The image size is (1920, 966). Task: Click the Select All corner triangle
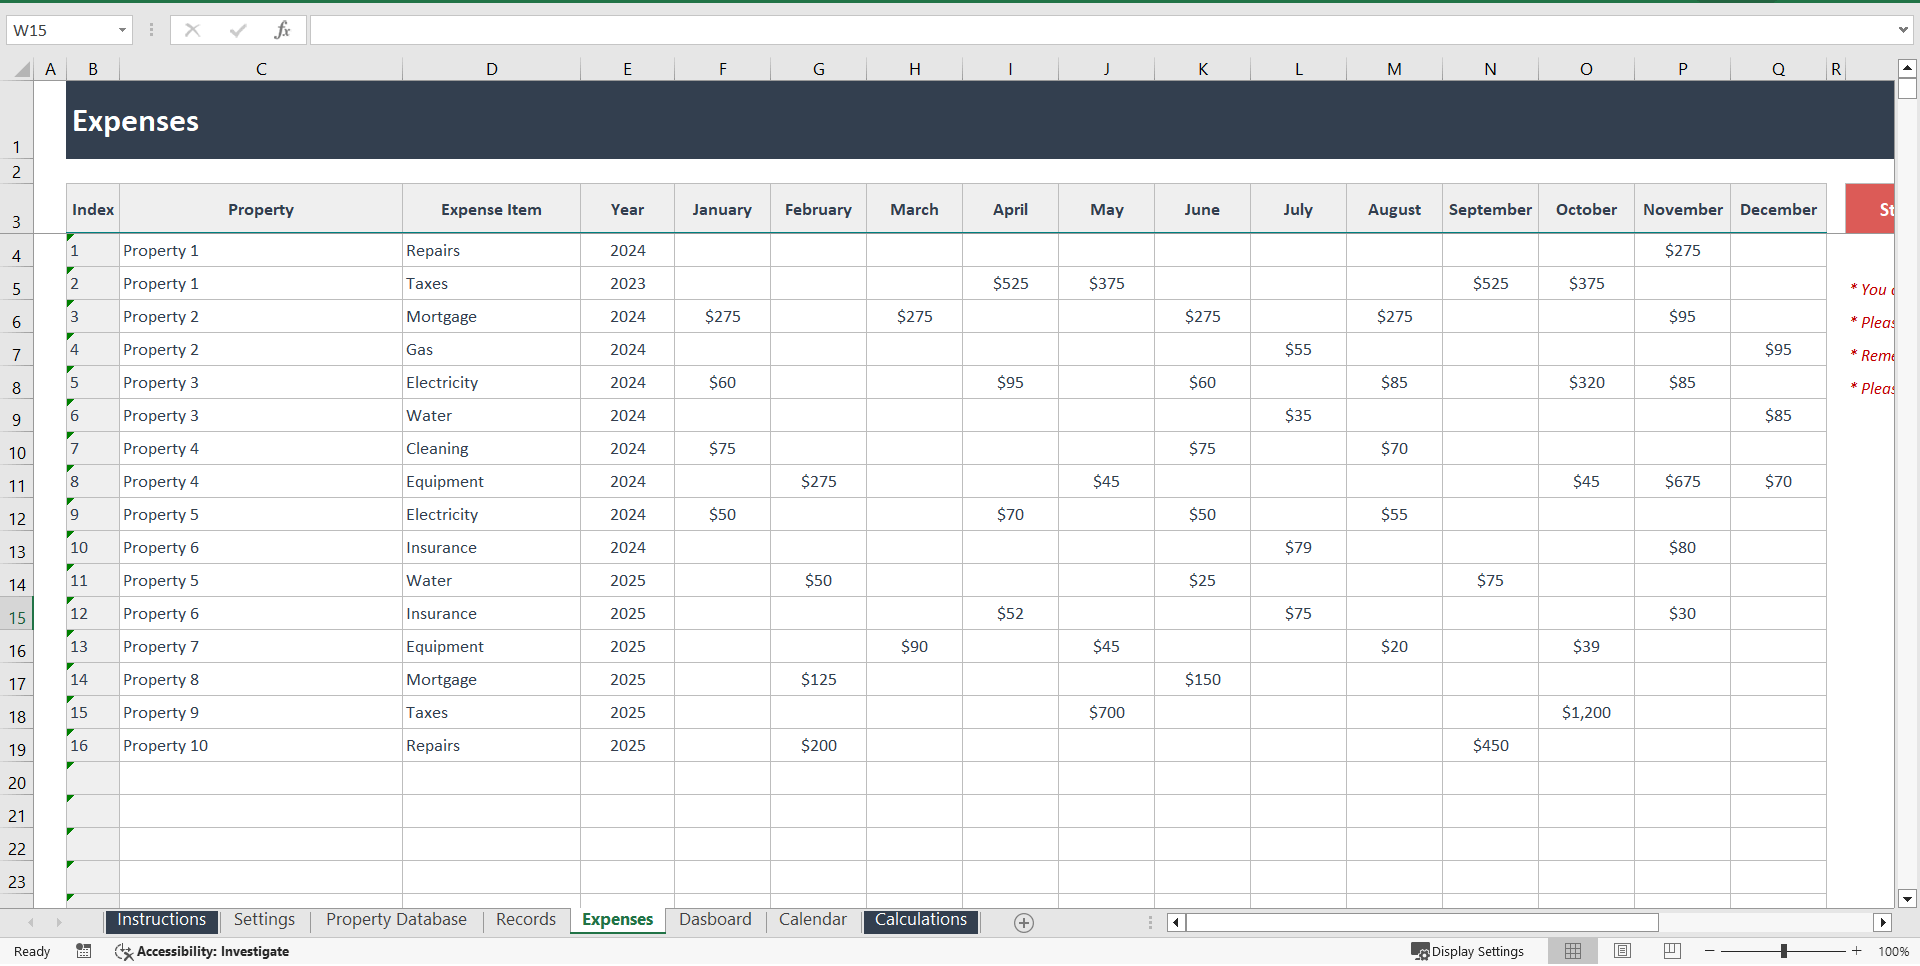[21, 69]
